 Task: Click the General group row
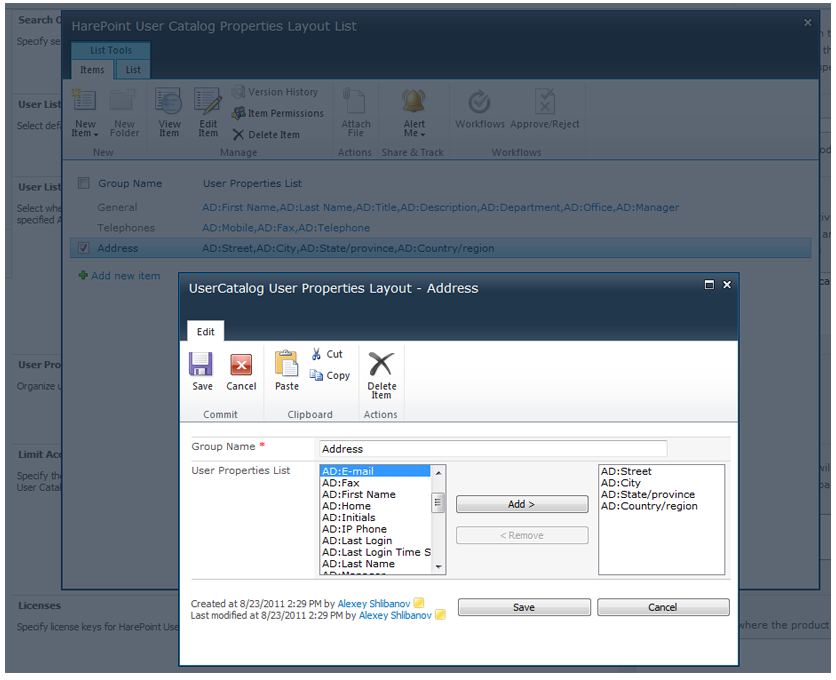click(440, 207)
